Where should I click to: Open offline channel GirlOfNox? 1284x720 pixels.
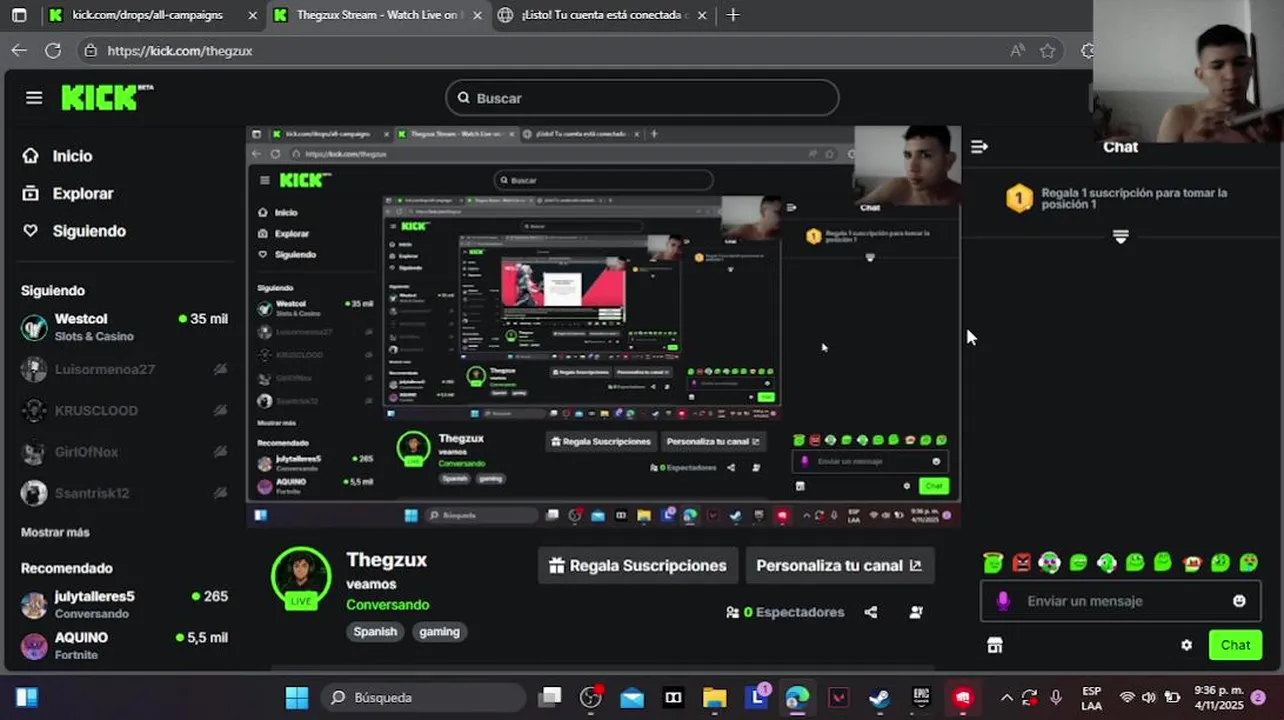pos(124,452)
